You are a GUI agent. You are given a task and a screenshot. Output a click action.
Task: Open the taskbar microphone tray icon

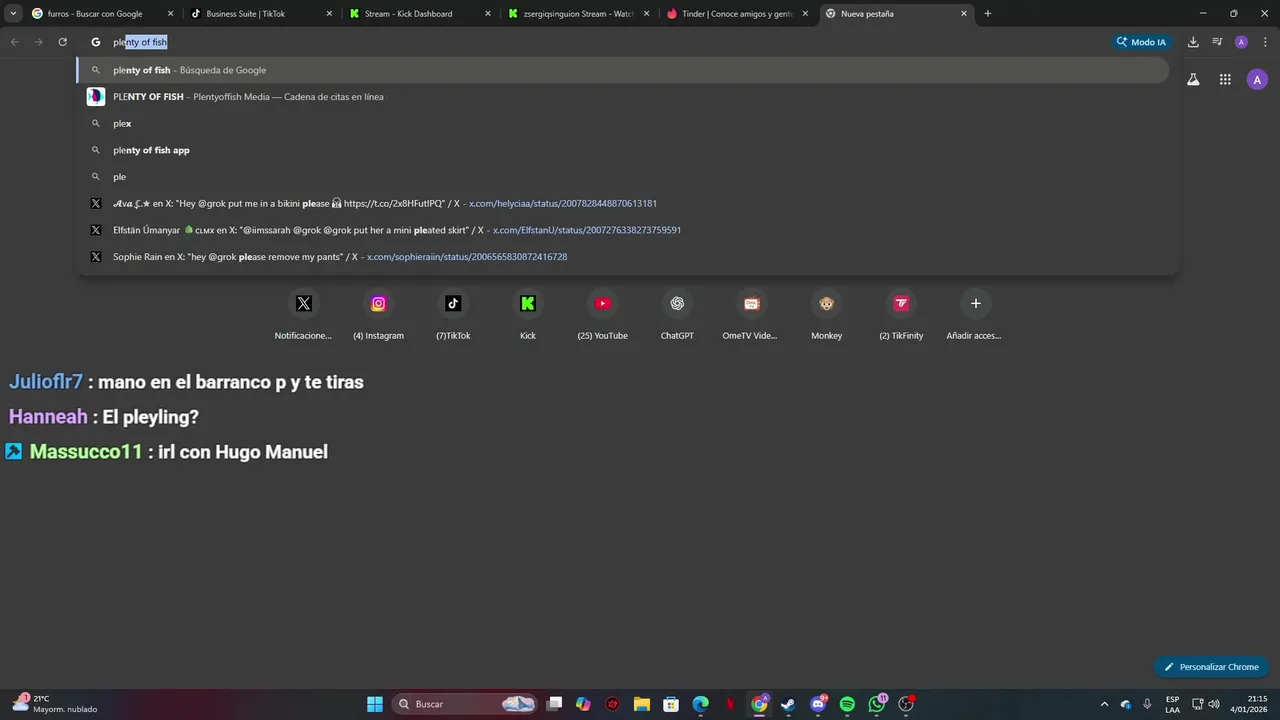[1147, 704]
